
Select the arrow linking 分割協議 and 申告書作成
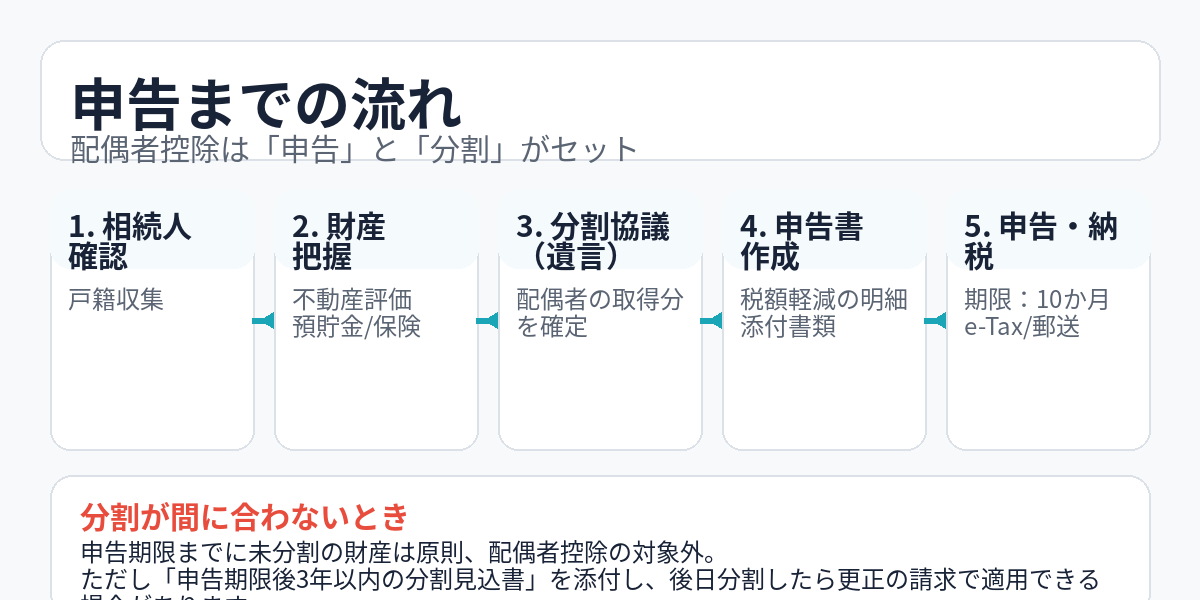click(x=712, y=321)
